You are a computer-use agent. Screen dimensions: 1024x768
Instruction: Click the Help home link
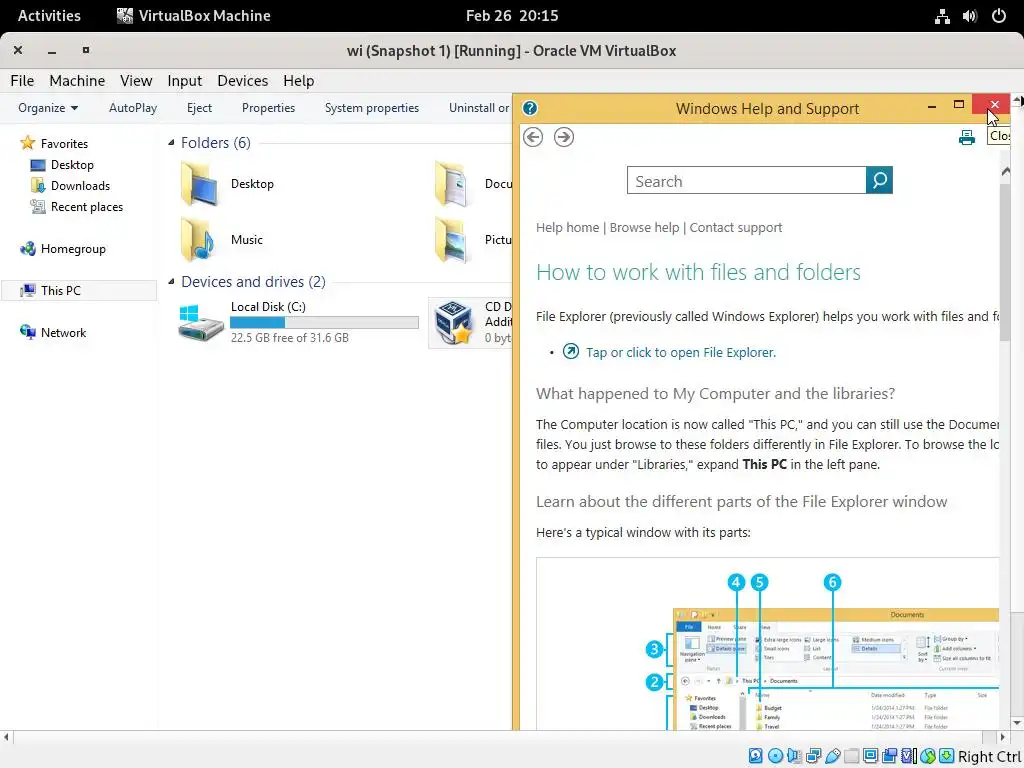(568, 227)
